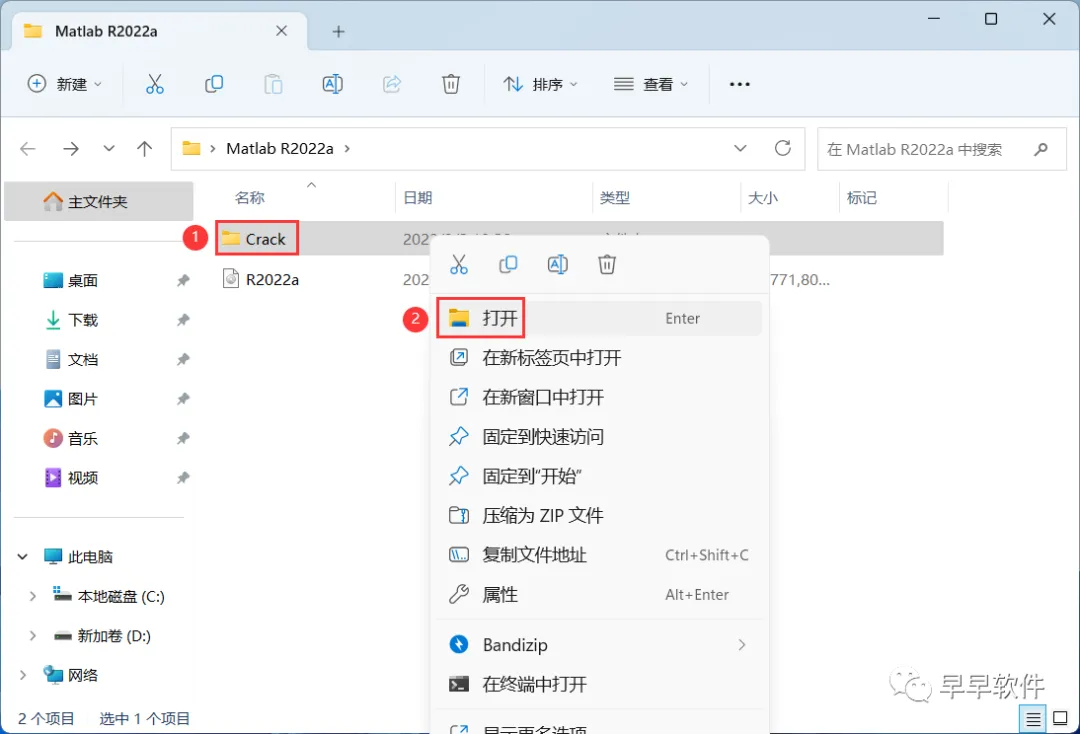Open a new tab with plus
Screen dimensions: 1080x734
click(338, 32)
